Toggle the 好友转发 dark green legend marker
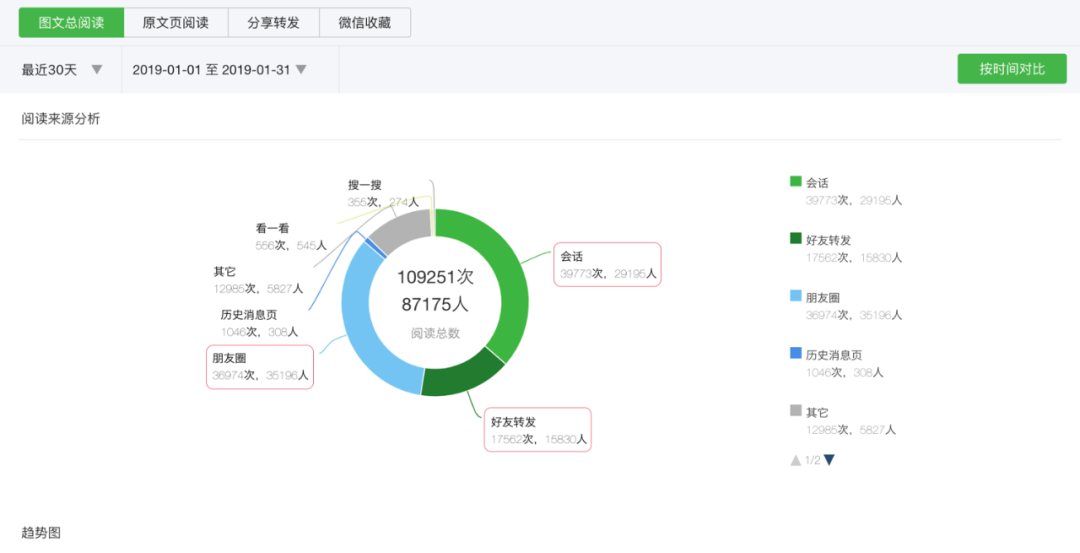 [796, 239]
